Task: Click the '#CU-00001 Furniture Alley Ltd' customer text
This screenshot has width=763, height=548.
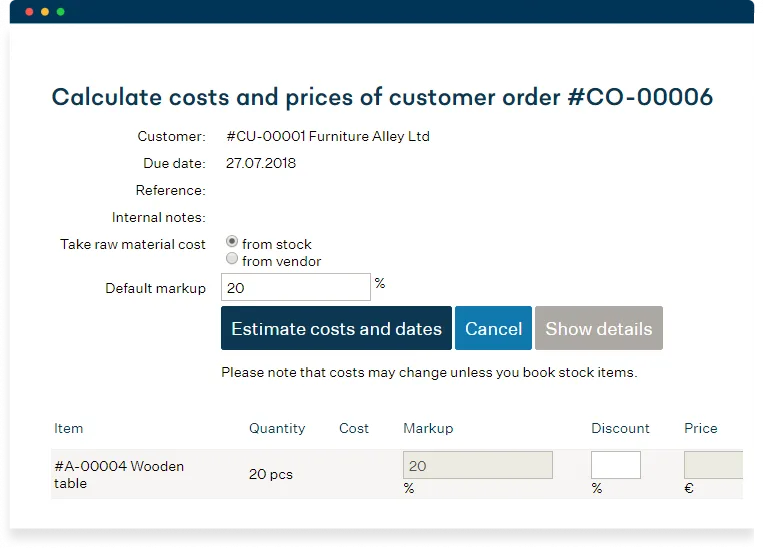Action: [x=328, y=136]
